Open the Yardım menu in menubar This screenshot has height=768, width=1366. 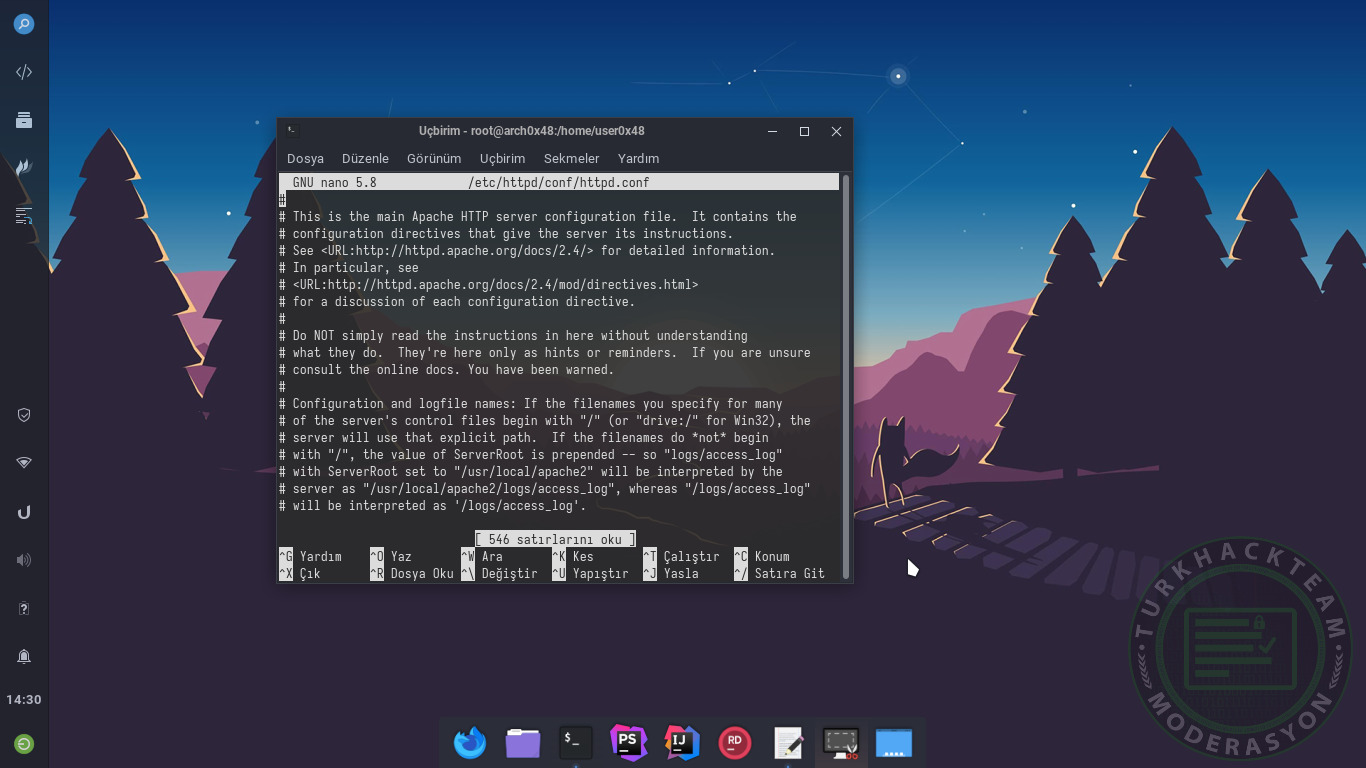click(x=638, y=158)
